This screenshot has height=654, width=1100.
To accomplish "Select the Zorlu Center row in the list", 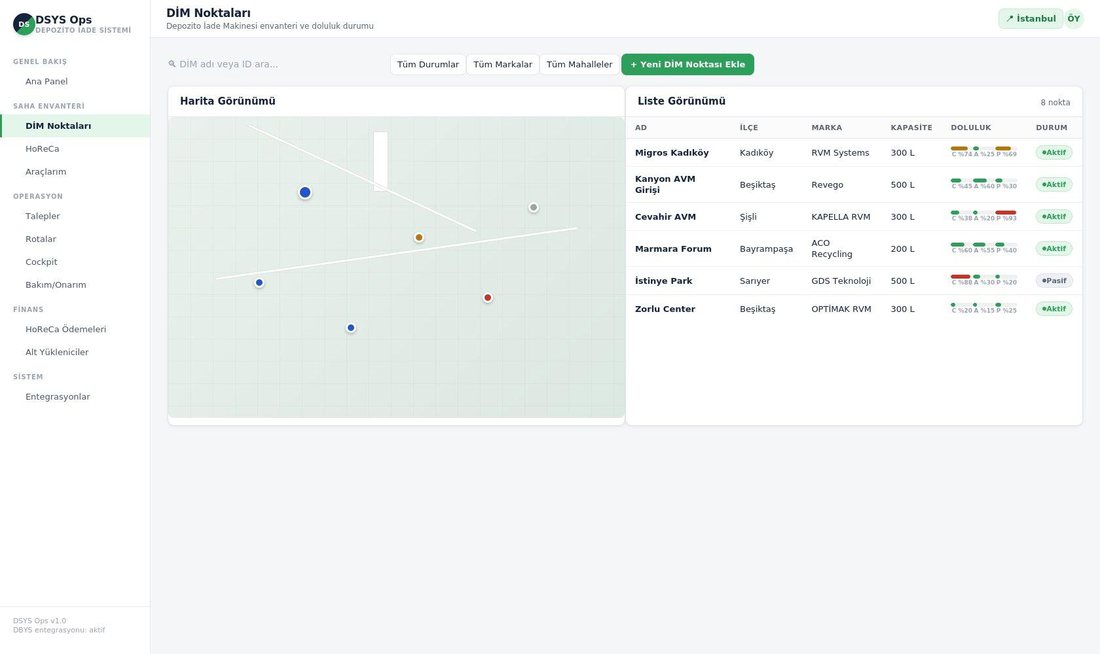I will point(854,309).
